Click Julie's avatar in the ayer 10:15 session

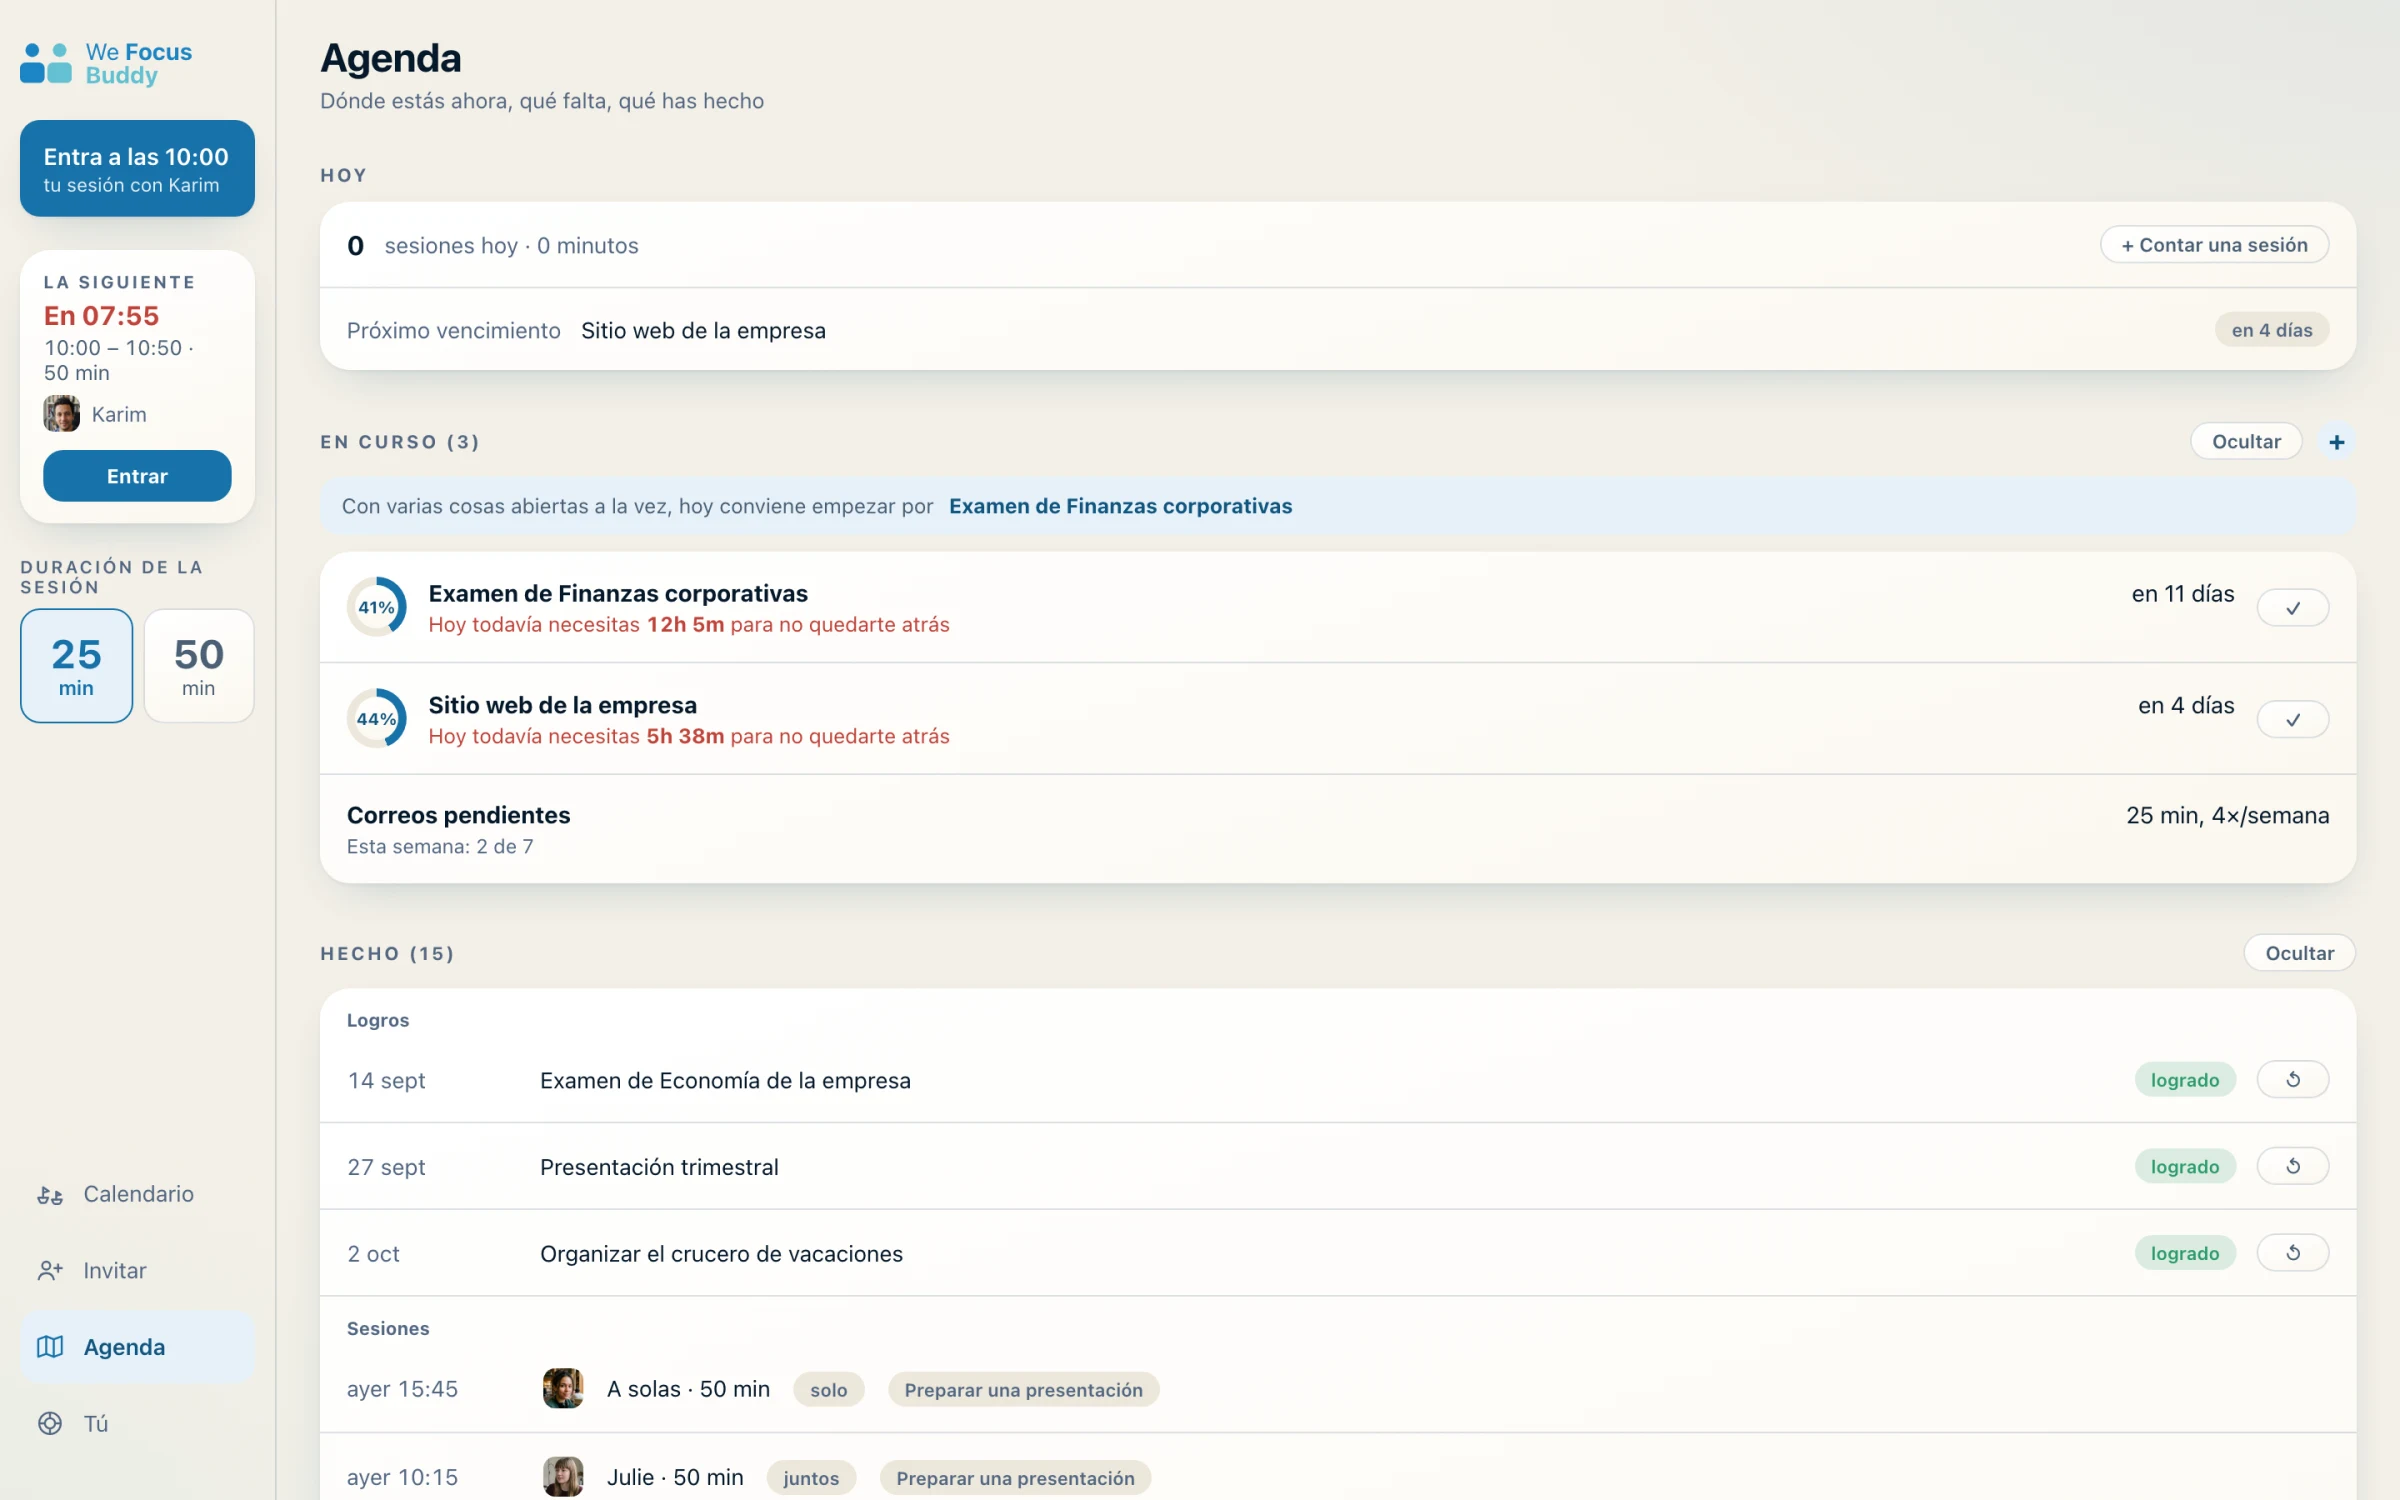(563, 1477)
